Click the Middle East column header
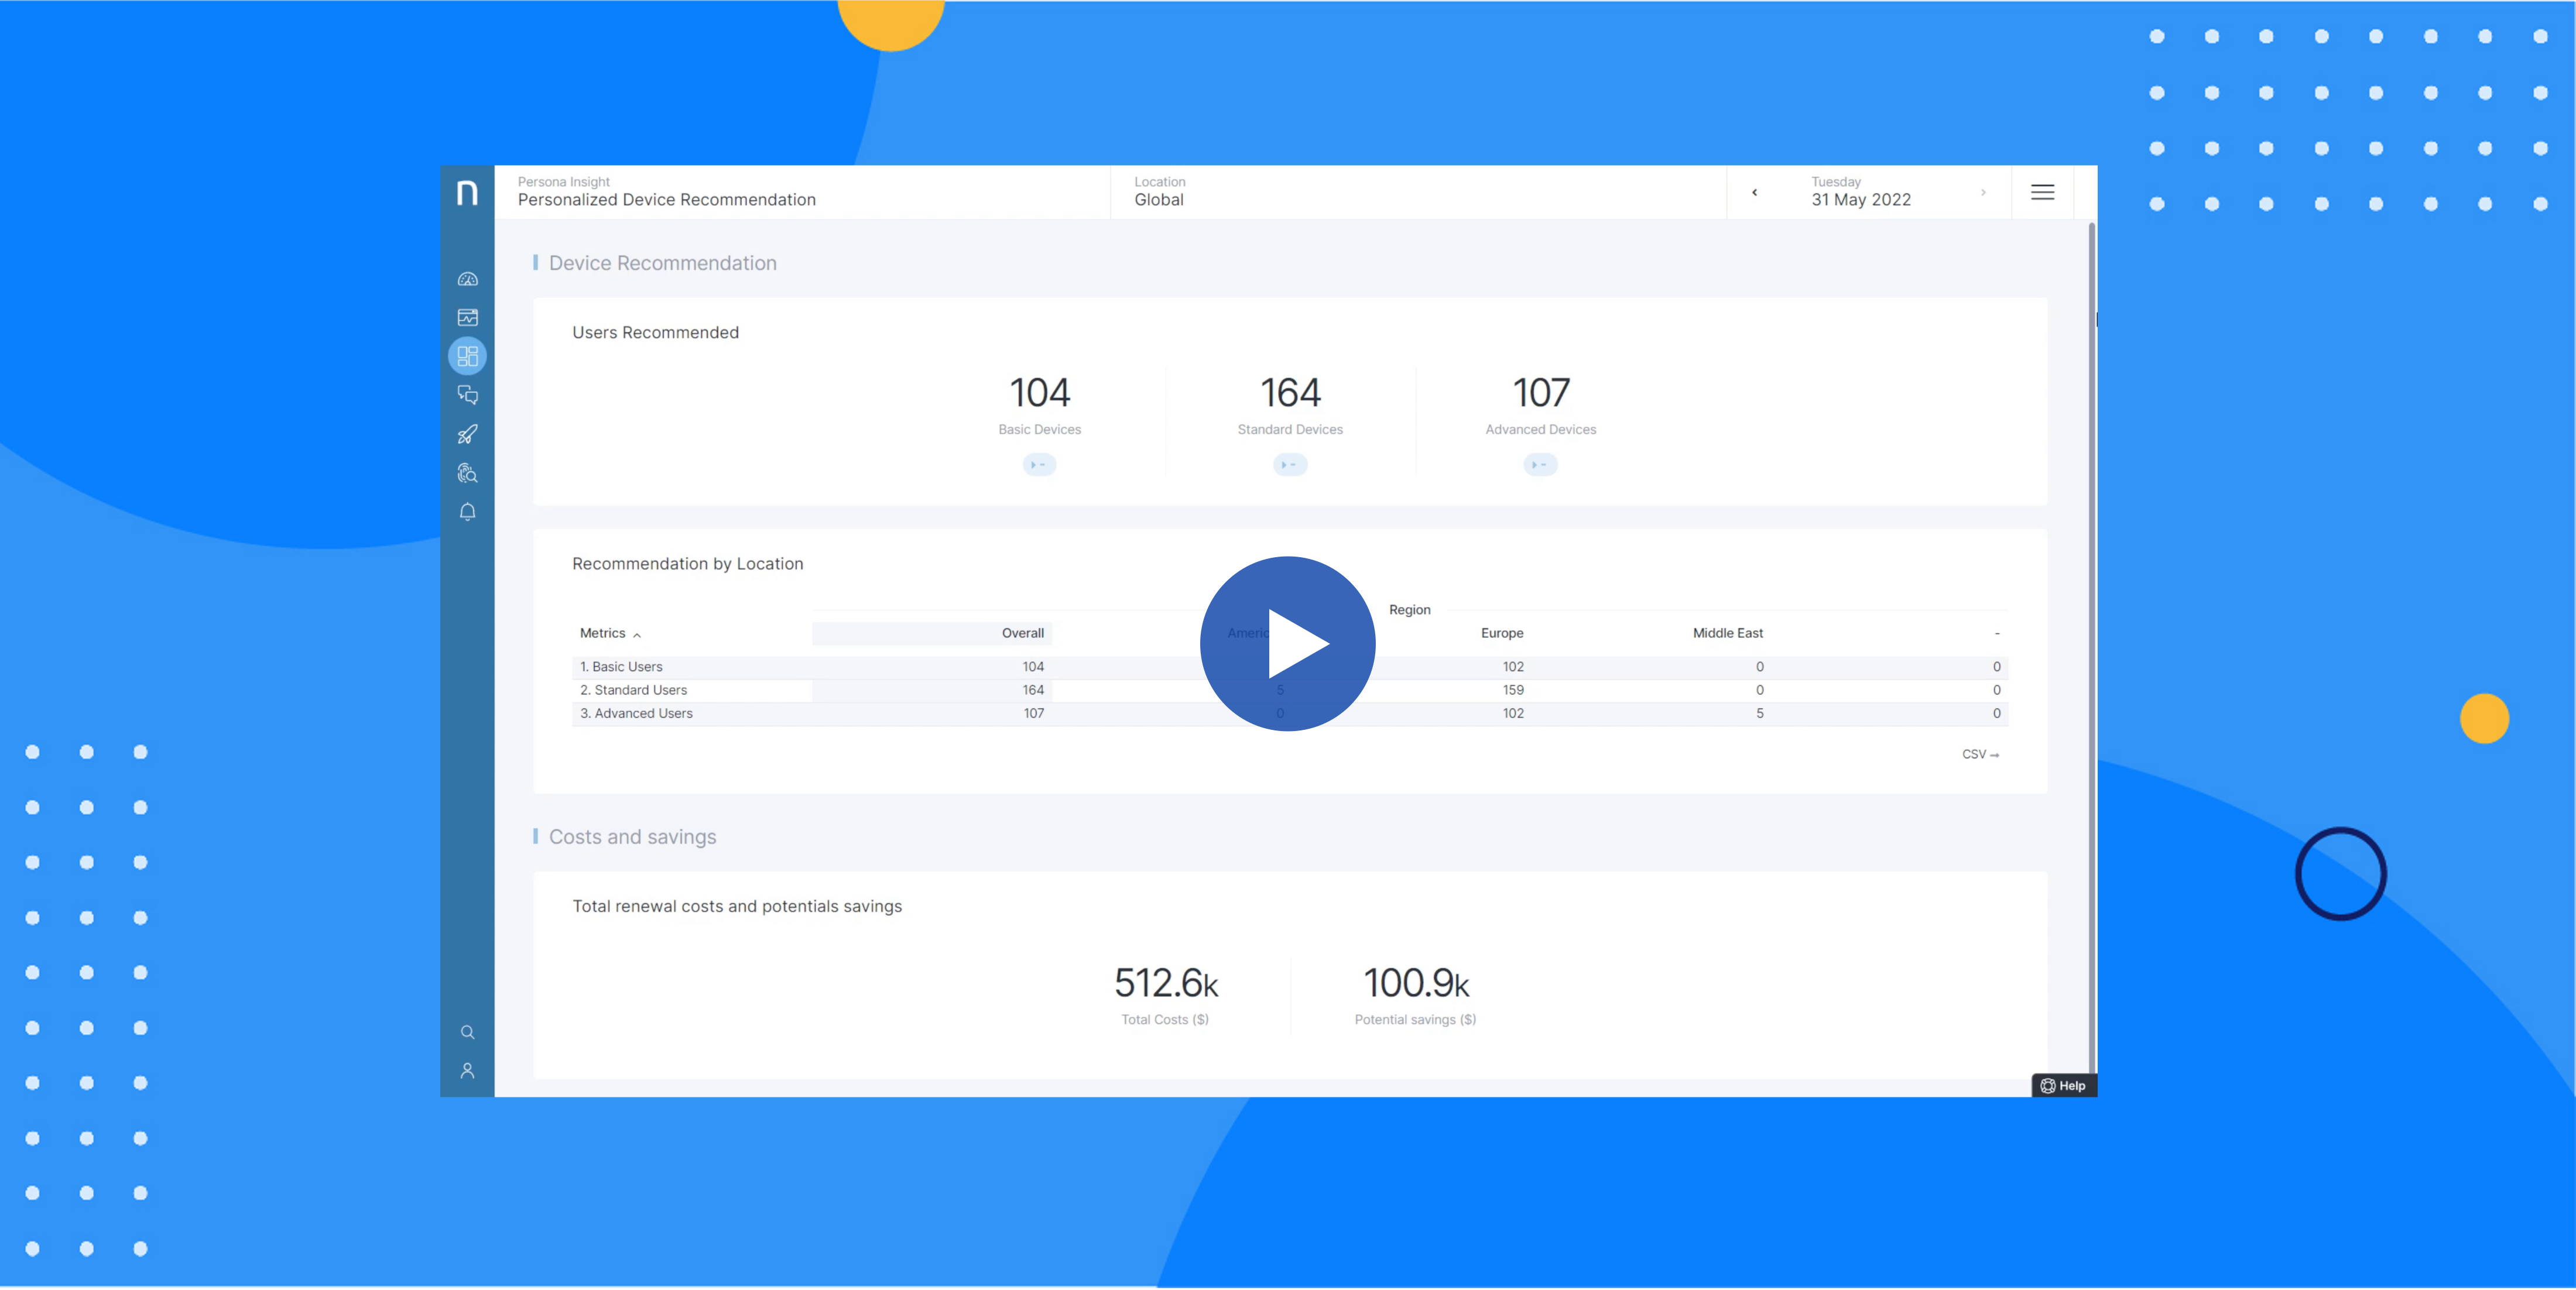Viewport: 2576px width, 1290px height. pyautogui.click(x=1727, y=633)
